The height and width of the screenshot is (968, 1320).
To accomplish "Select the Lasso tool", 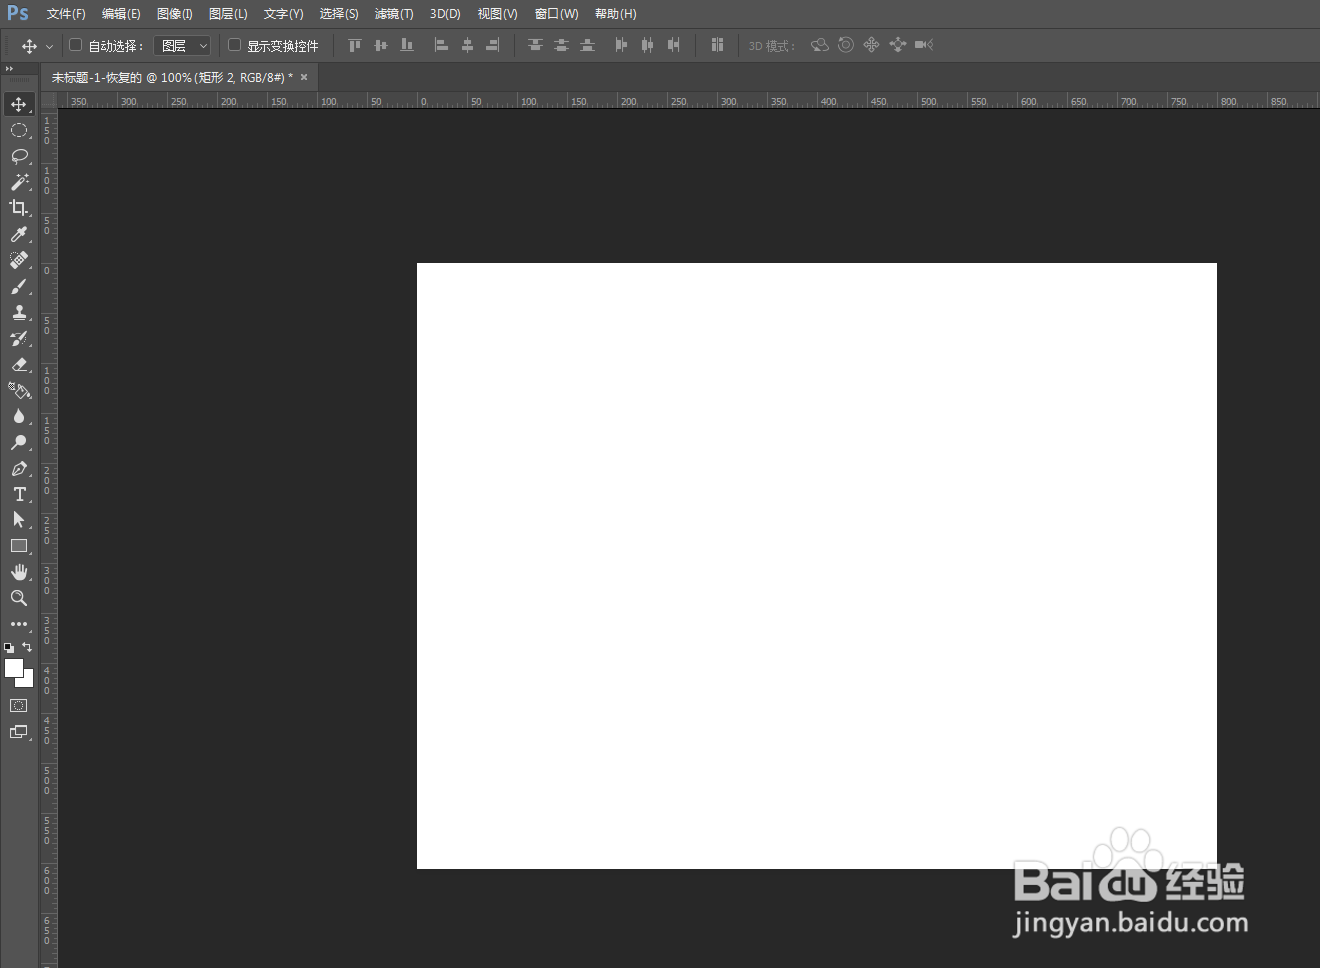I will [x=19, y=156].
